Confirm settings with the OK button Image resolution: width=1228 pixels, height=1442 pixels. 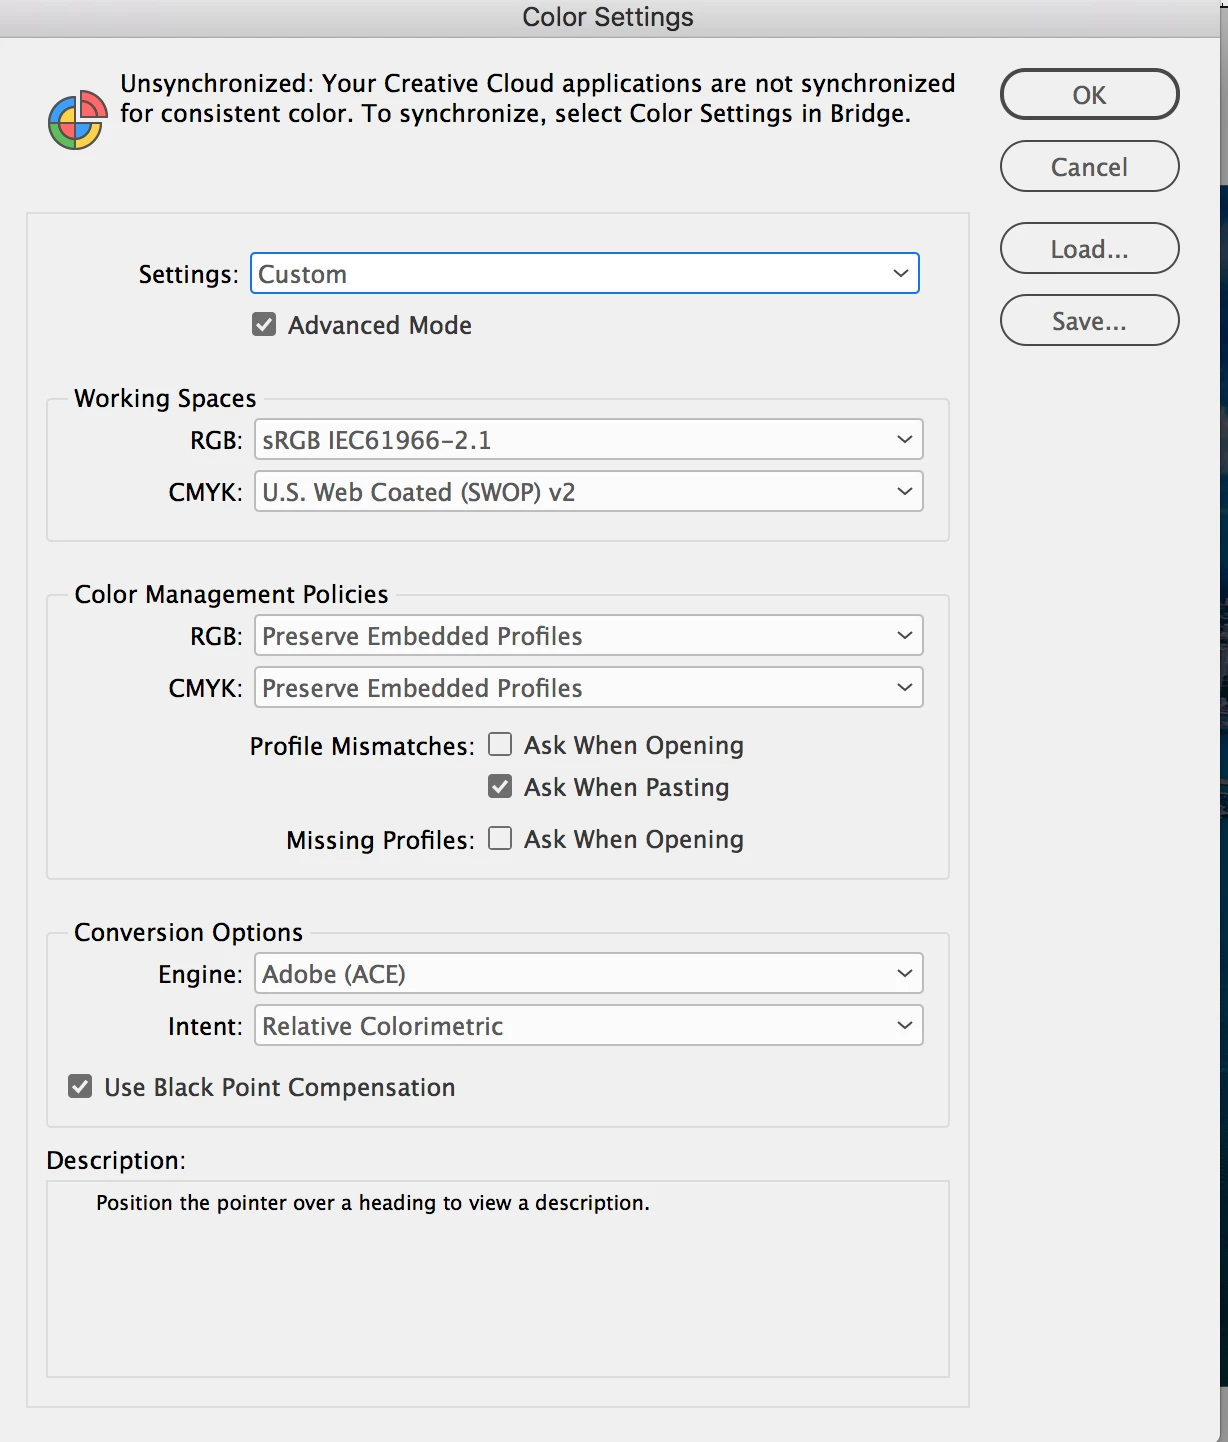tap(1090, 94)
